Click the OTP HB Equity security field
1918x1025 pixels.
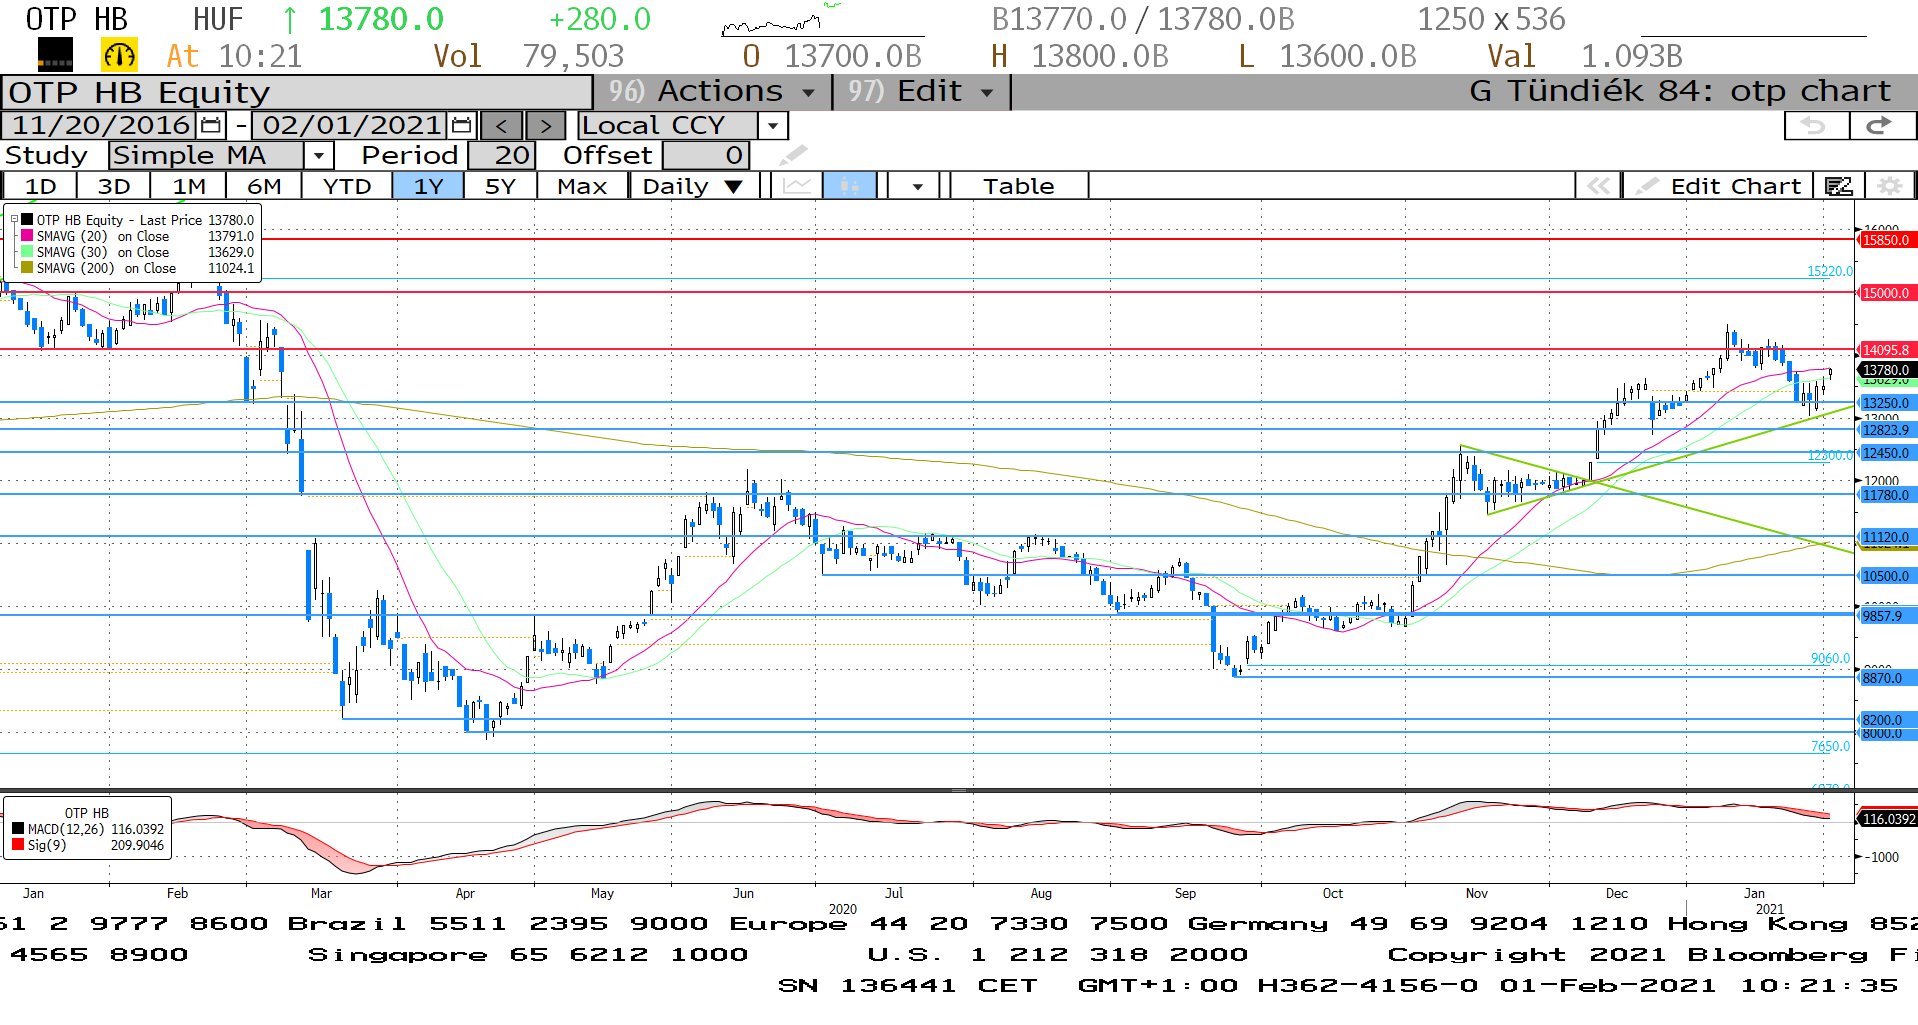[297, 91]
